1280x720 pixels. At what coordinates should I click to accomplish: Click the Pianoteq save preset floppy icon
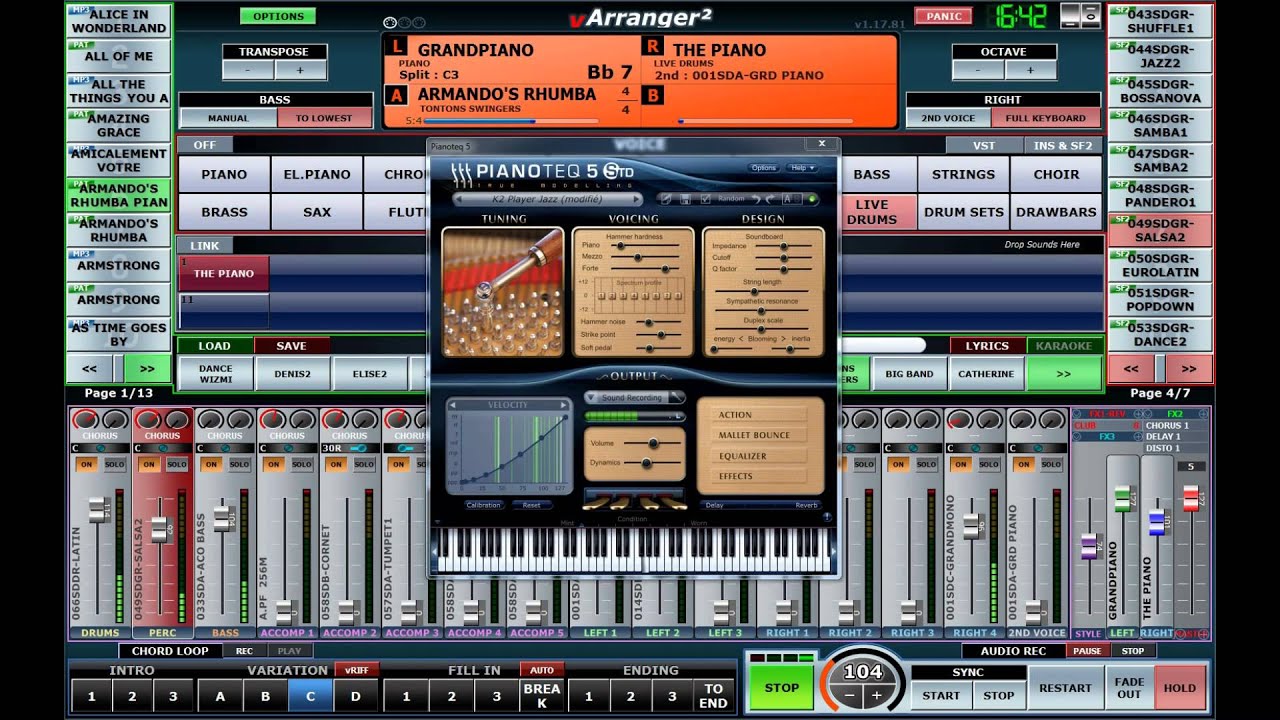pyautogui.click(x=685, y=199)
